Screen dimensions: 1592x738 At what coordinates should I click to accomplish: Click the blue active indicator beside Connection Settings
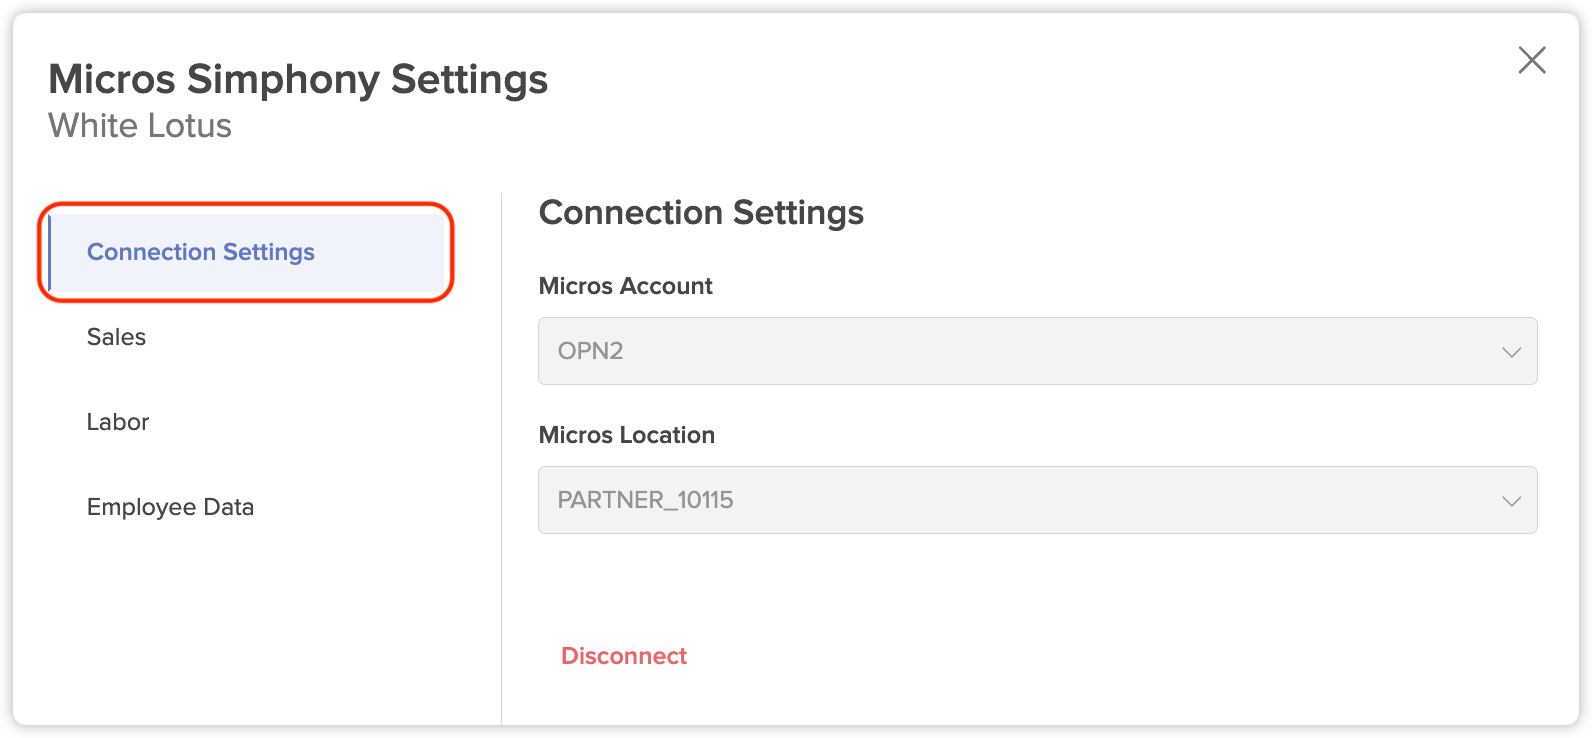[x=49, y=252]
